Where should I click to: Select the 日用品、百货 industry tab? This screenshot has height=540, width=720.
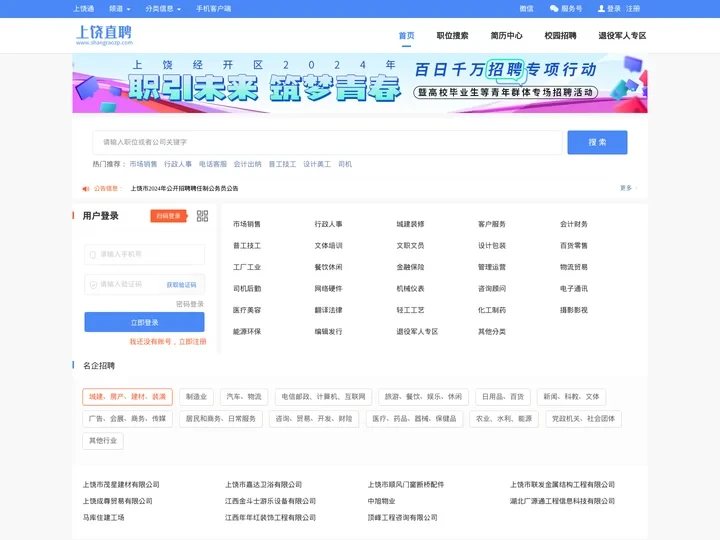(503, 397)
